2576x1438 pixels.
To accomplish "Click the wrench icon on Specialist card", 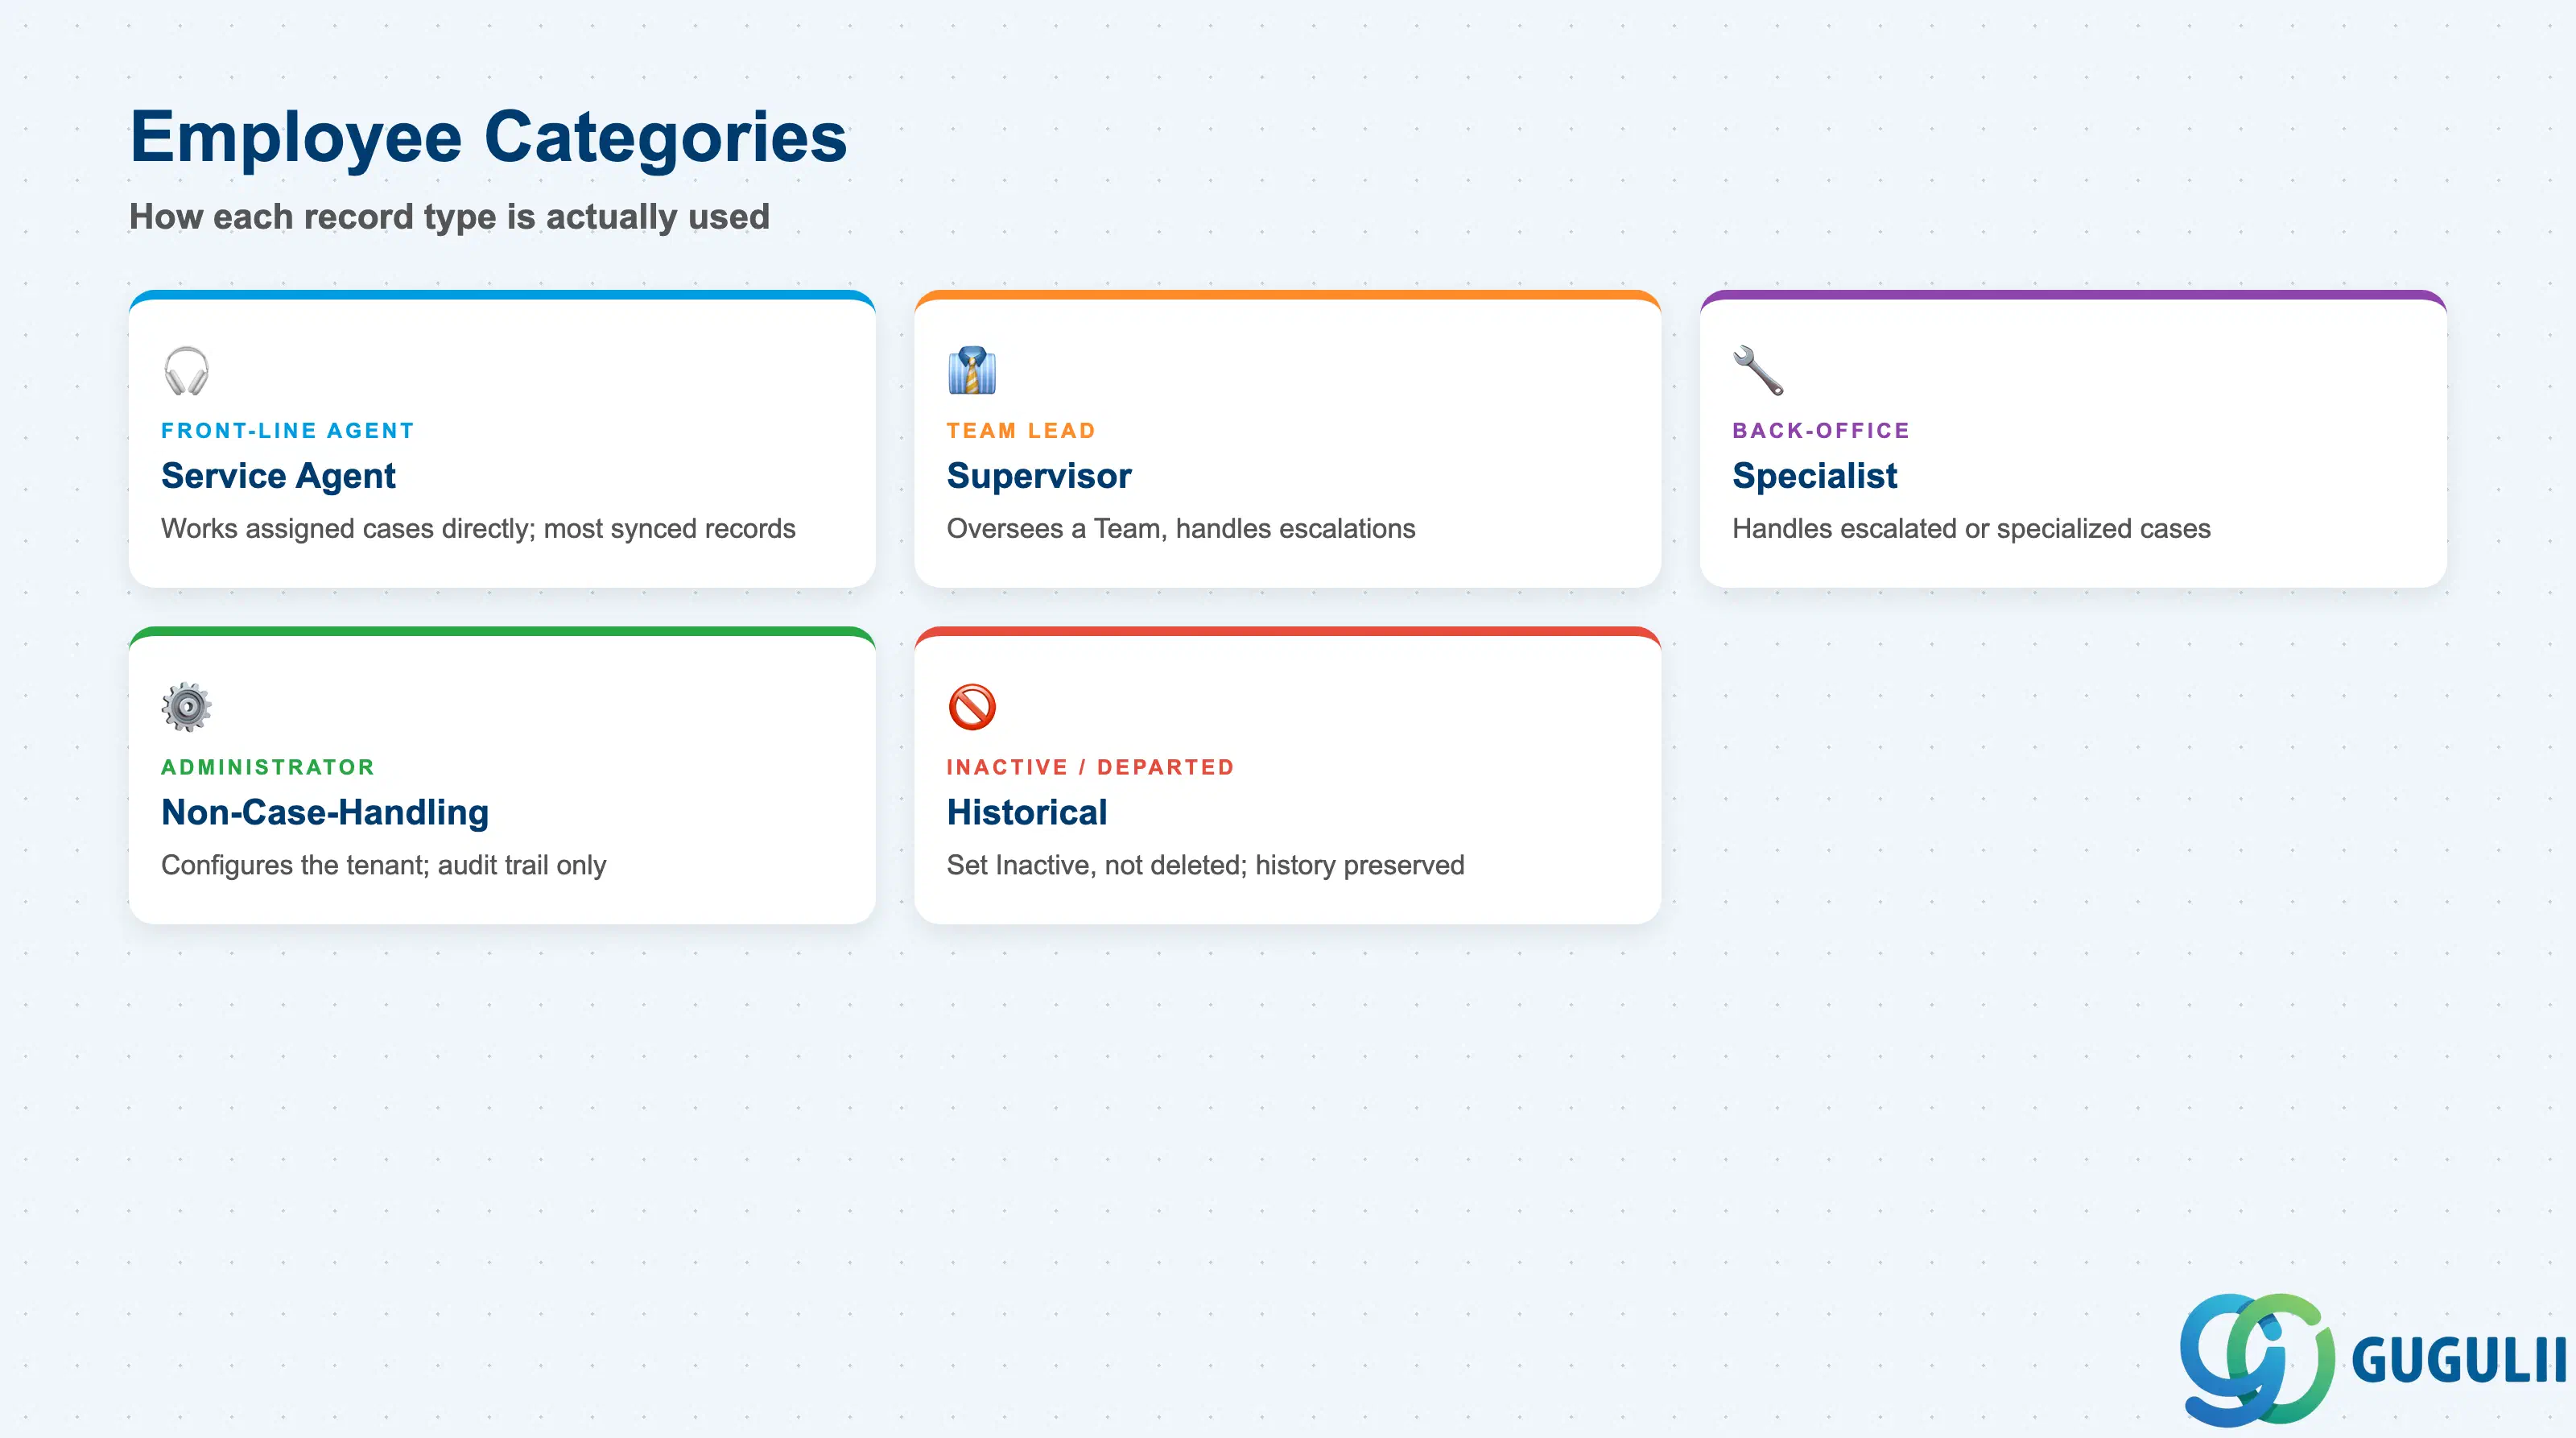I will click(1758, 371).
